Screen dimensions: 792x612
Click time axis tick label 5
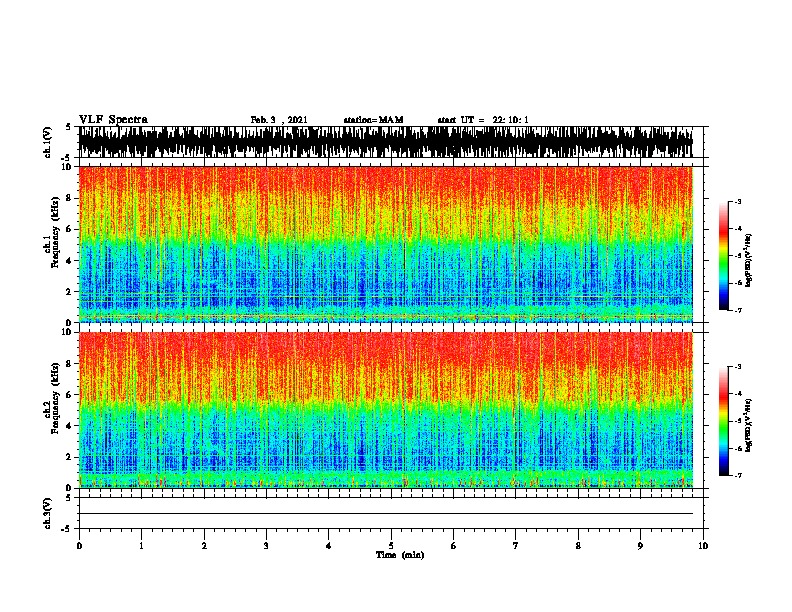tap(391, 546)
